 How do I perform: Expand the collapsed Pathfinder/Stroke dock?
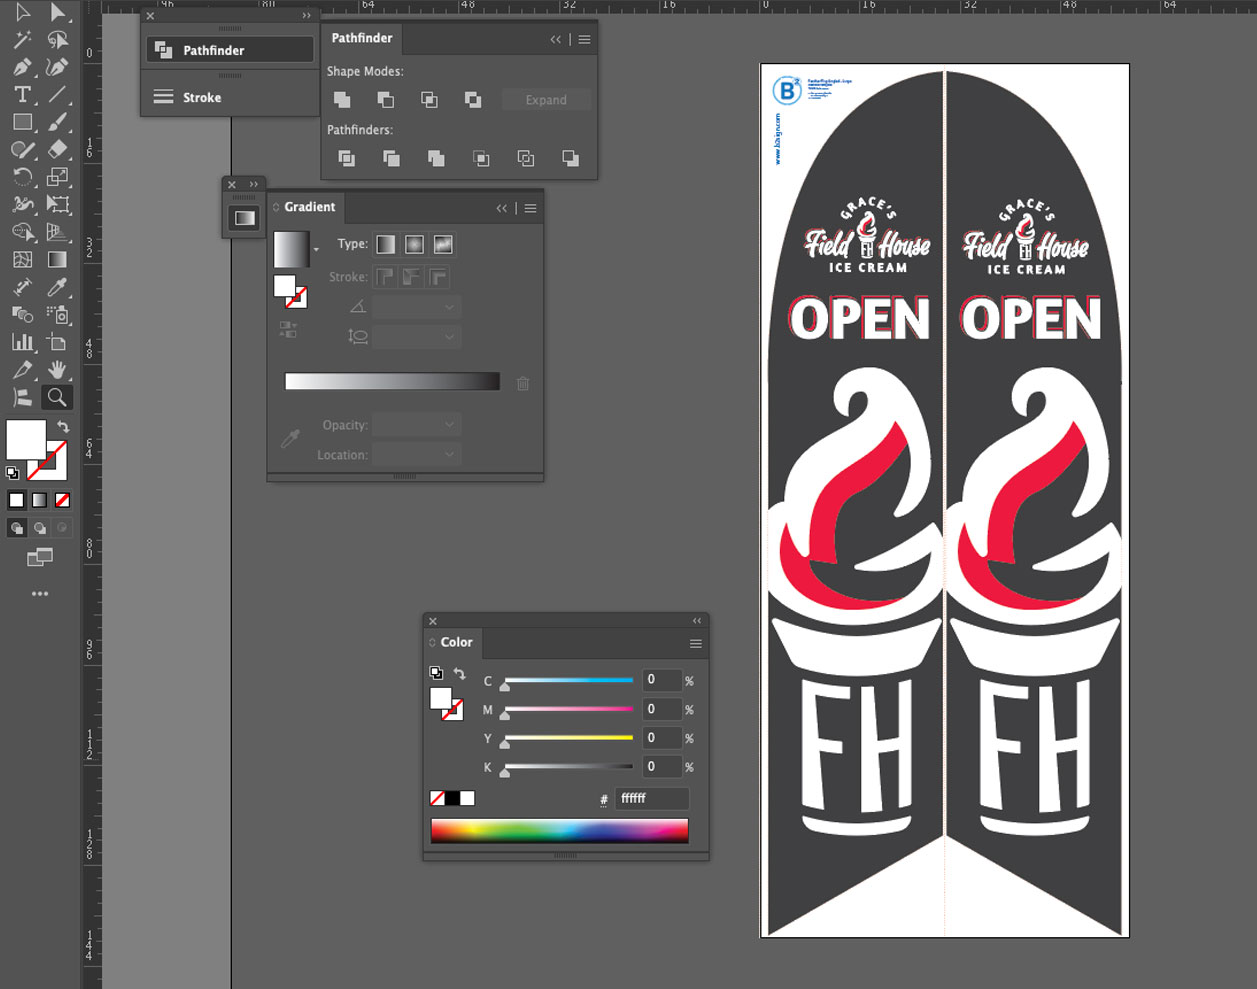coord(307,16)
